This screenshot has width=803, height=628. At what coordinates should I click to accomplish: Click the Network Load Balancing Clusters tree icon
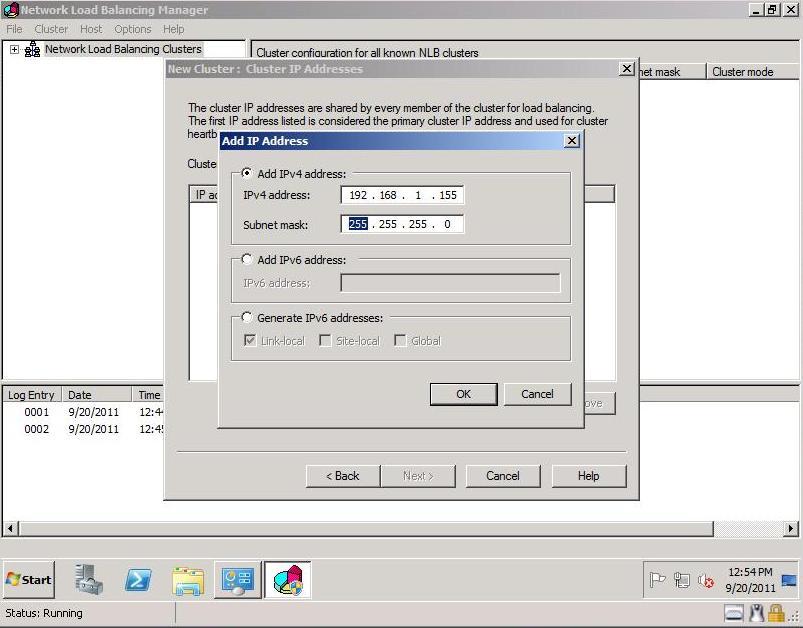click(32, 49)
